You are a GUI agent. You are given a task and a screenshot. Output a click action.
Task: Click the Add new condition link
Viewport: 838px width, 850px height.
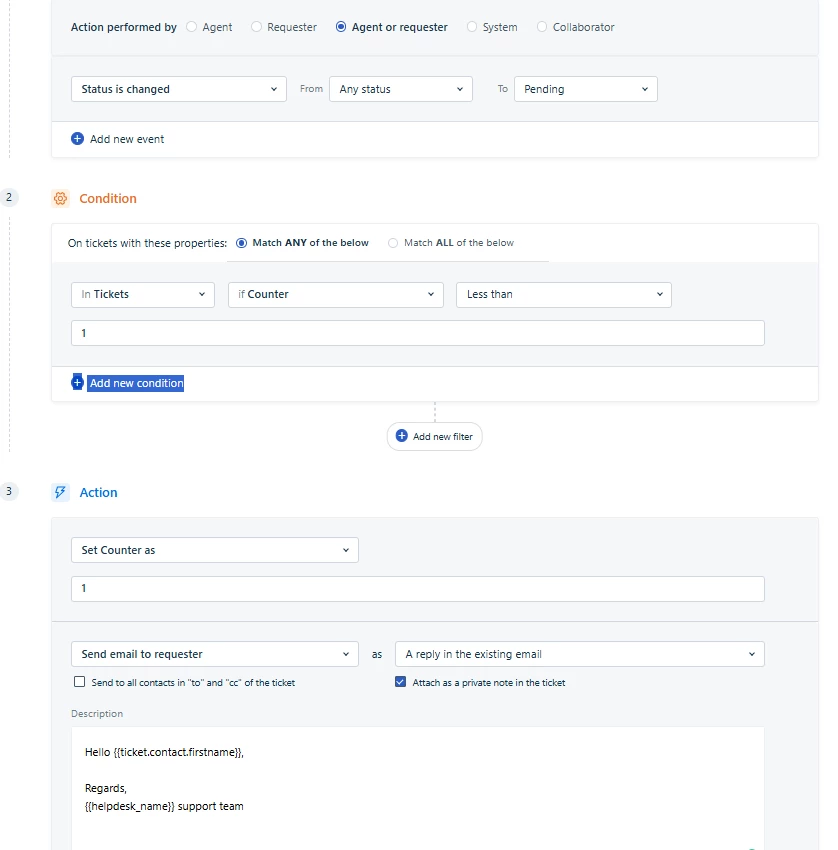click(137, 383)
